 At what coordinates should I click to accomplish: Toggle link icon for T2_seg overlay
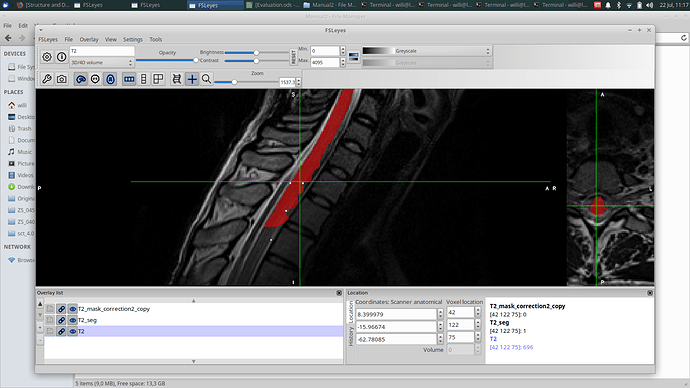(x=61, y=320)
